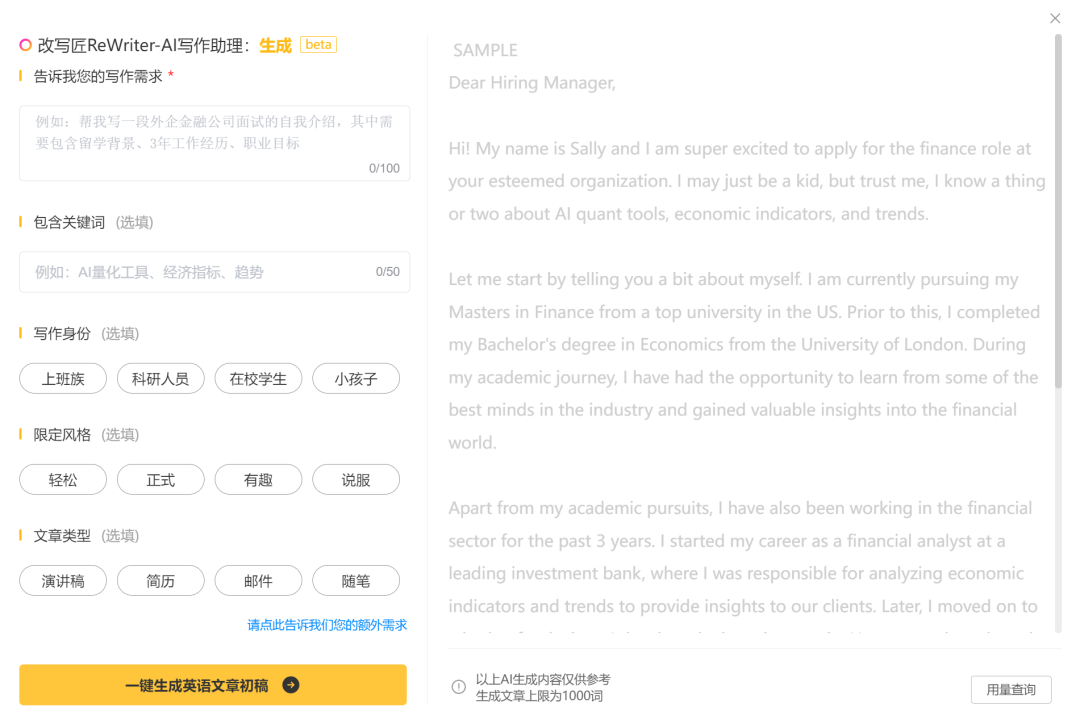
Task: Select the 轻松 style option
Action: tap(63, 480)
